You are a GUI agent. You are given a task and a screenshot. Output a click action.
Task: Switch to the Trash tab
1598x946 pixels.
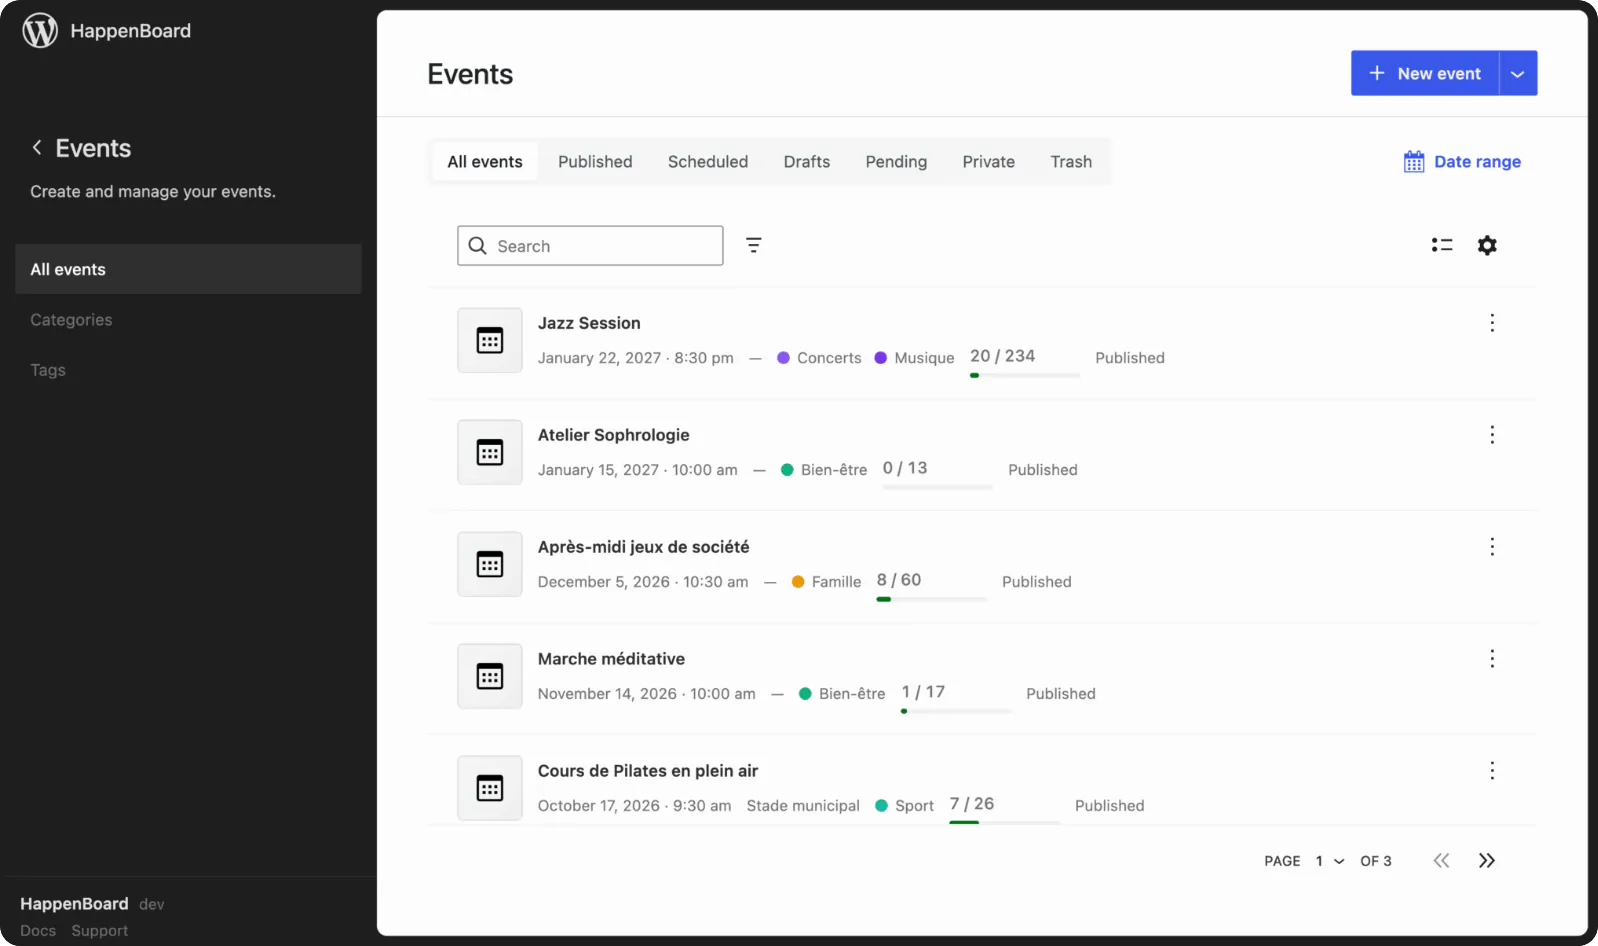point(1071,162)
